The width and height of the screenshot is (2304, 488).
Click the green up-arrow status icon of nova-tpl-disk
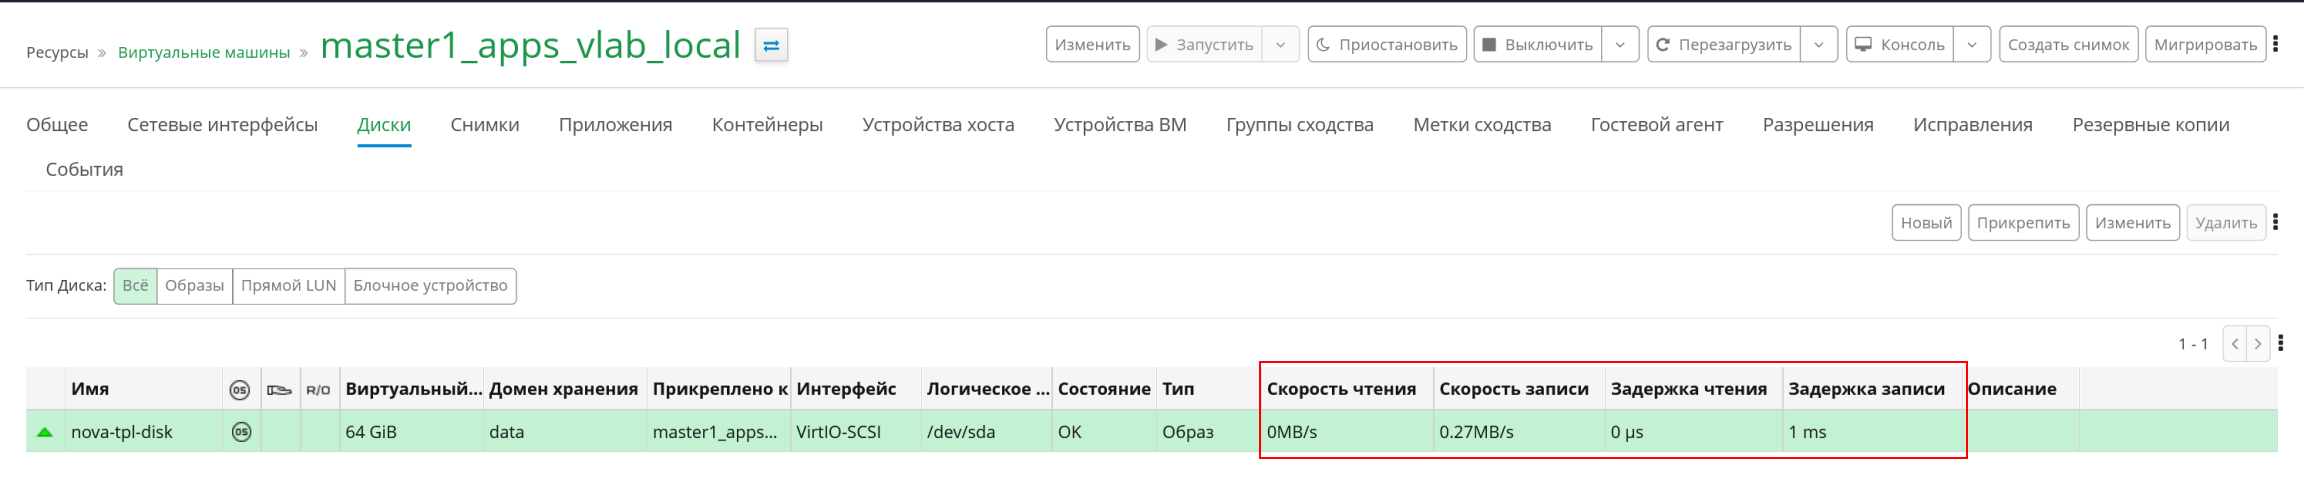pos(44,432)
